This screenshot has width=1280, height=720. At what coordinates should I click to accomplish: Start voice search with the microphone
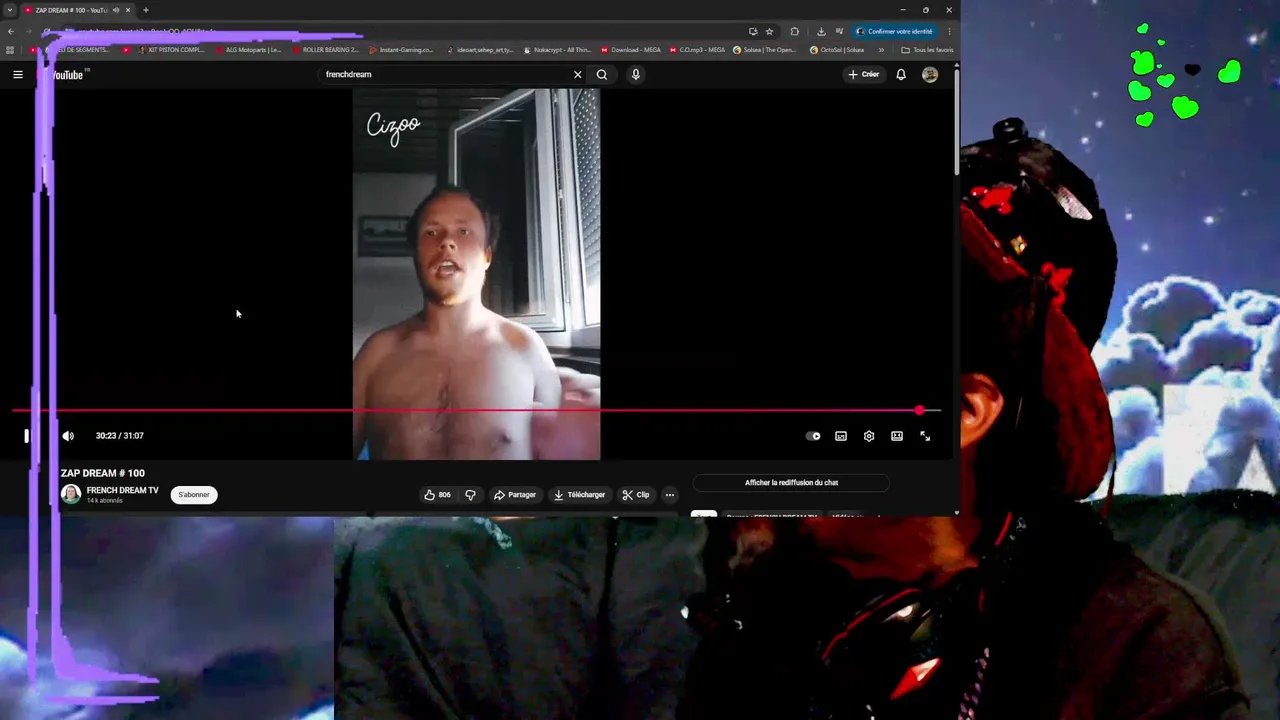pos(635,74)
